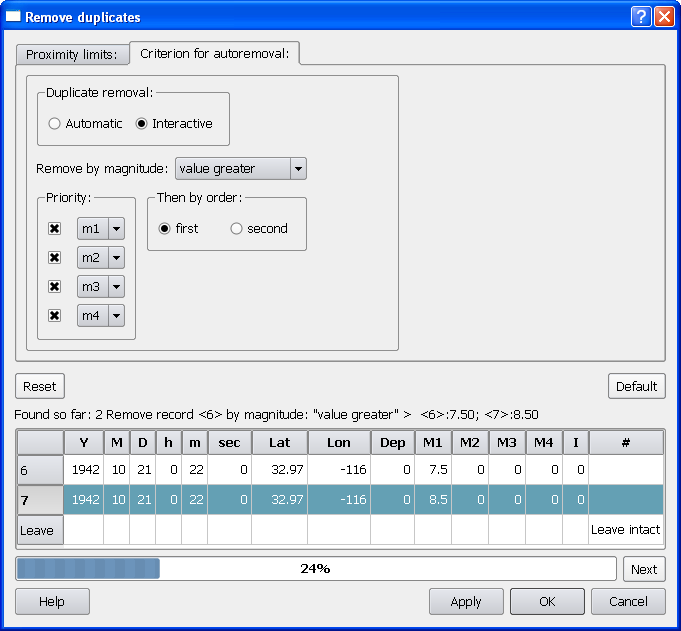Viewport: 681px width, 631px height.
Task: Select the Leave row header
Action: click(x=40, y=530)
